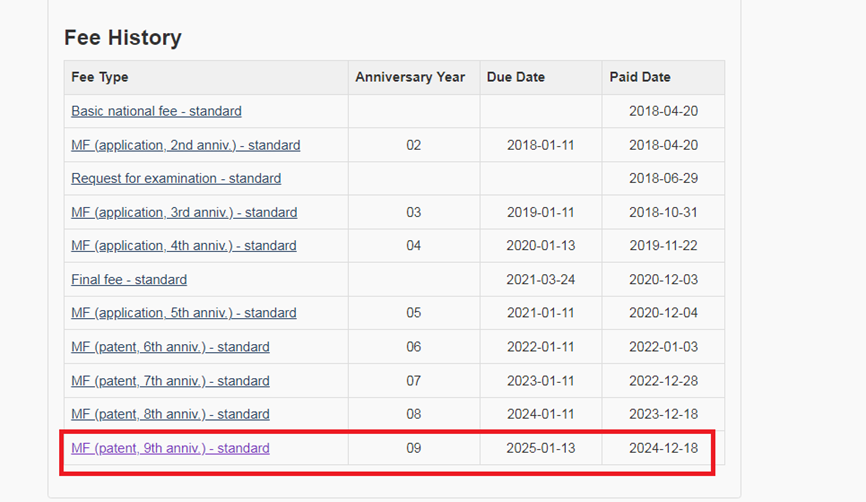The image size is (866, 502).
Task: Open MF (application, 4th anniv.) - standard
Action: (184, 246)
